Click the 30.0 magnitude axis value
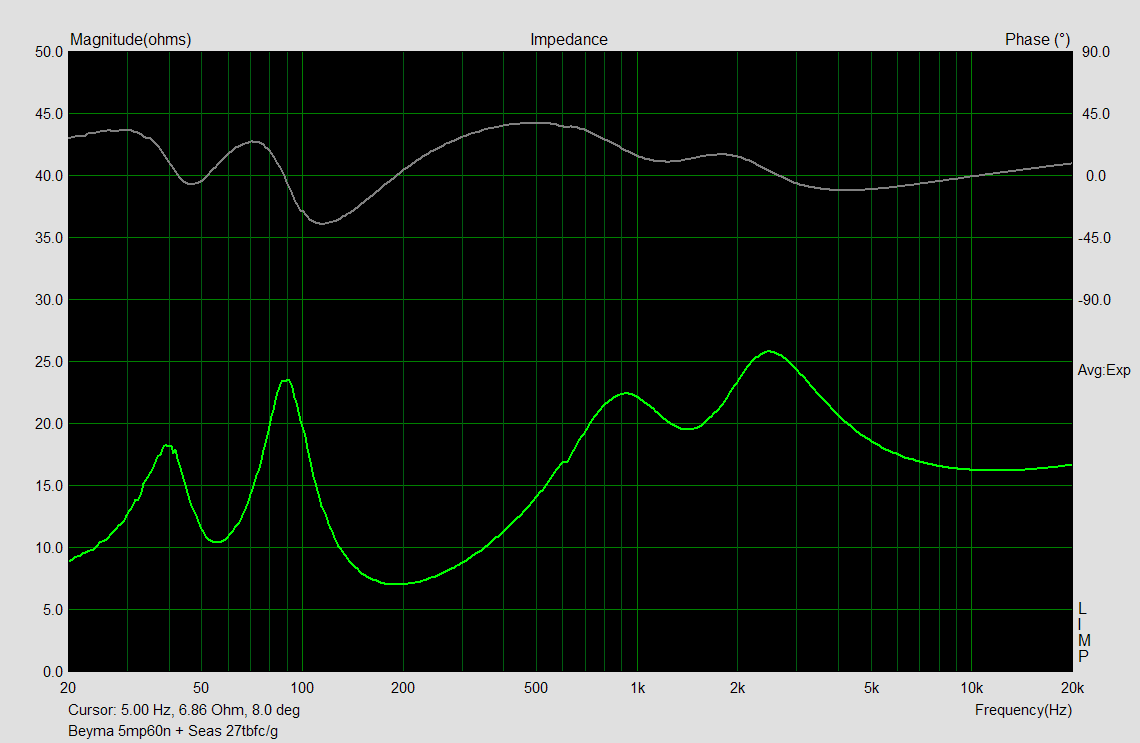 [49, 300]
